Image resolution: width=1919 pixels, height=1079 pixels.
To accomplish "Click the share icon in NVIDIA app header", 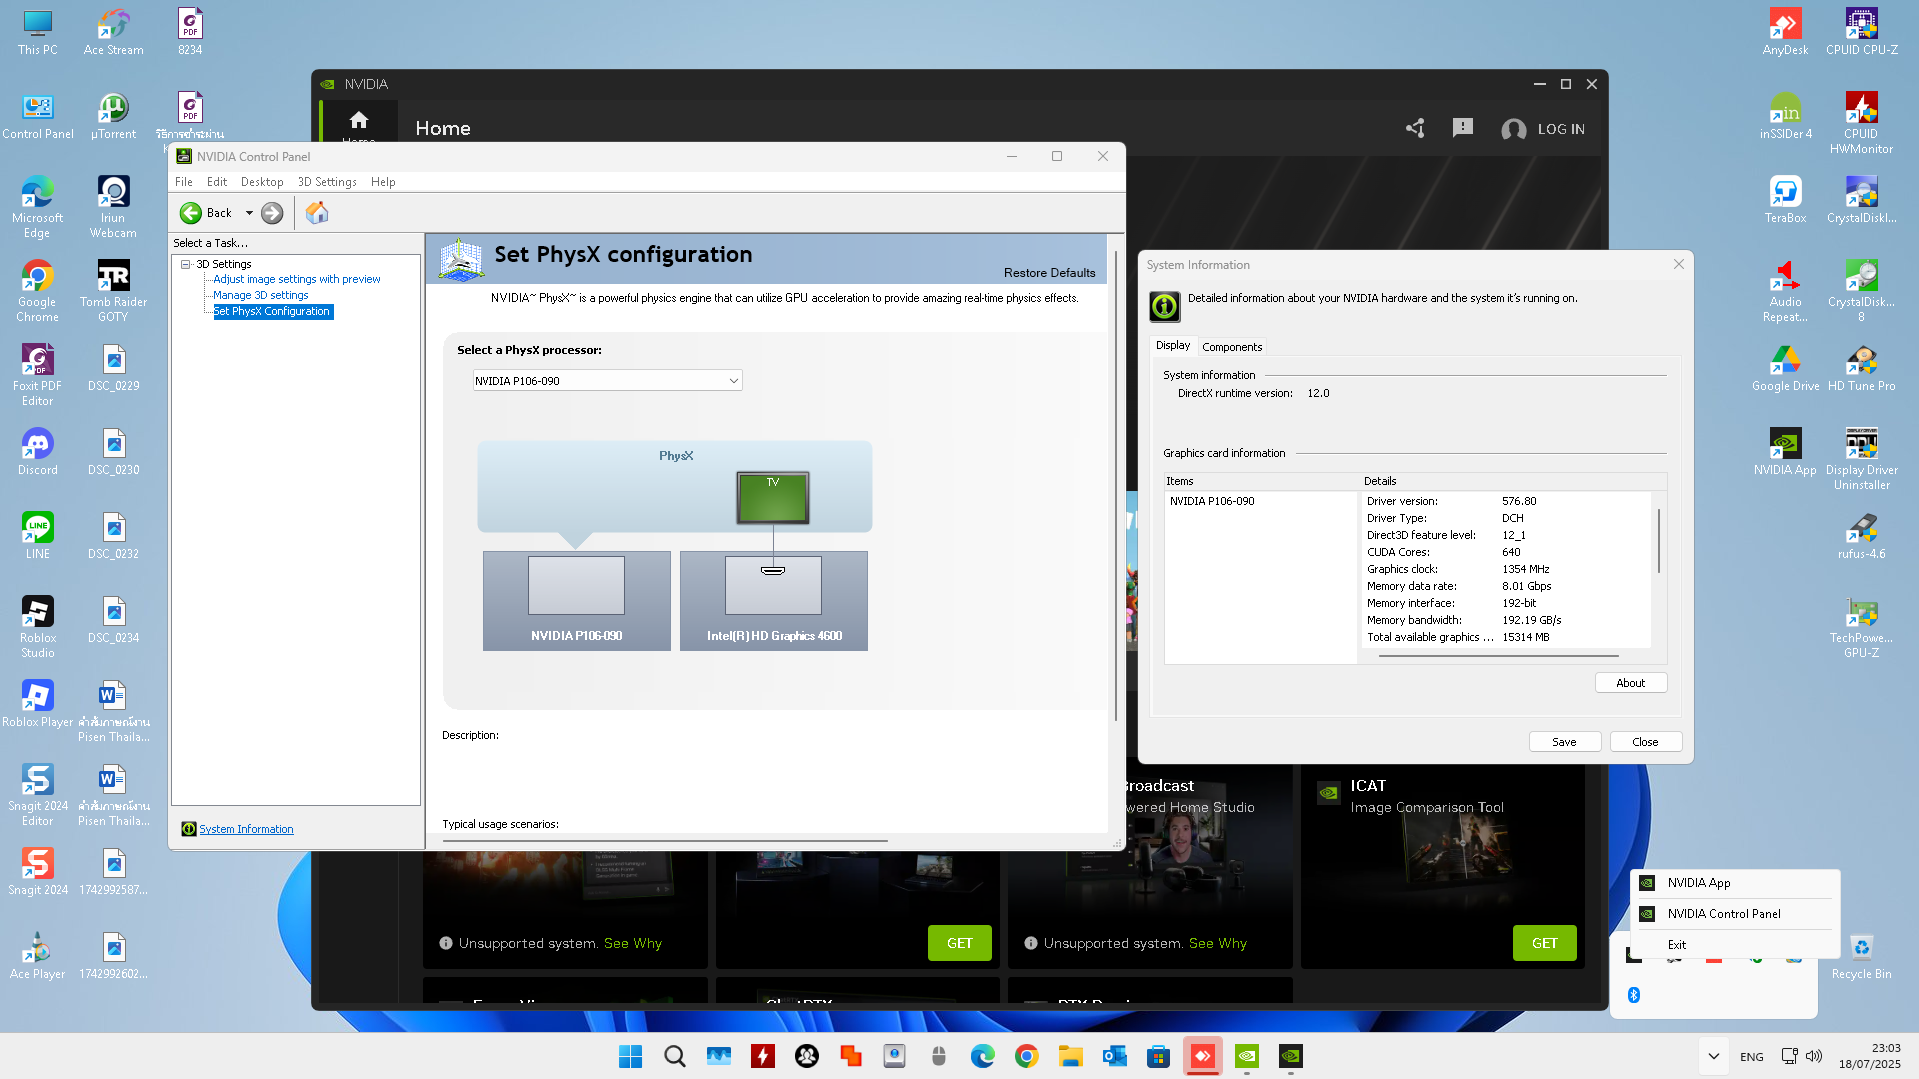I will tap(1414, 128).
